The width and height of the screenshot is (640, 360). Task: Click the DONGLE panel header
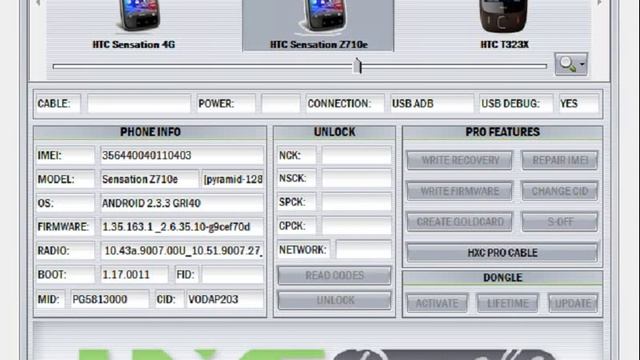pos(502,278)
